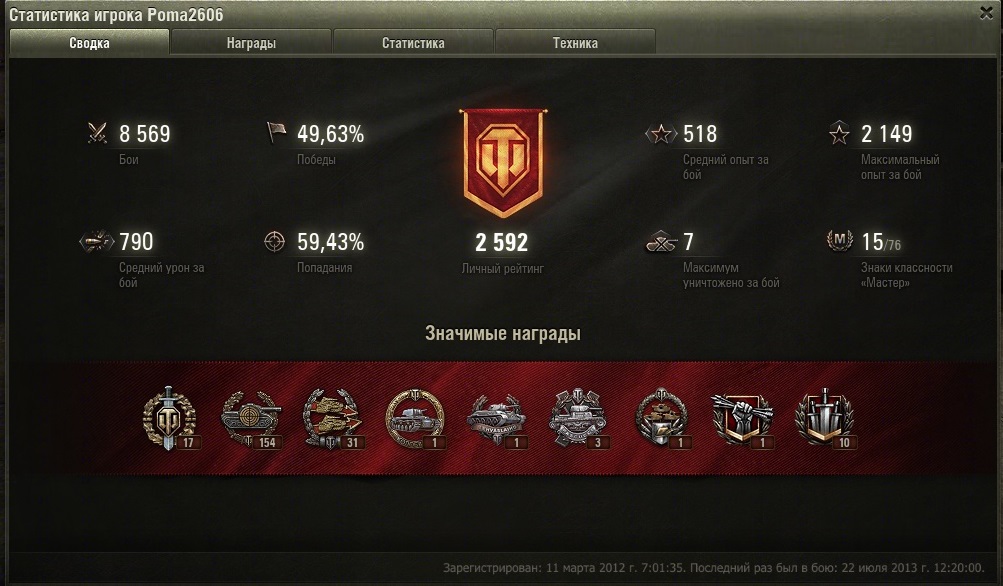Click the max destroyed tanks icon
The height and width of the screenshot is (586, 1003).
[x=661, y=242]
